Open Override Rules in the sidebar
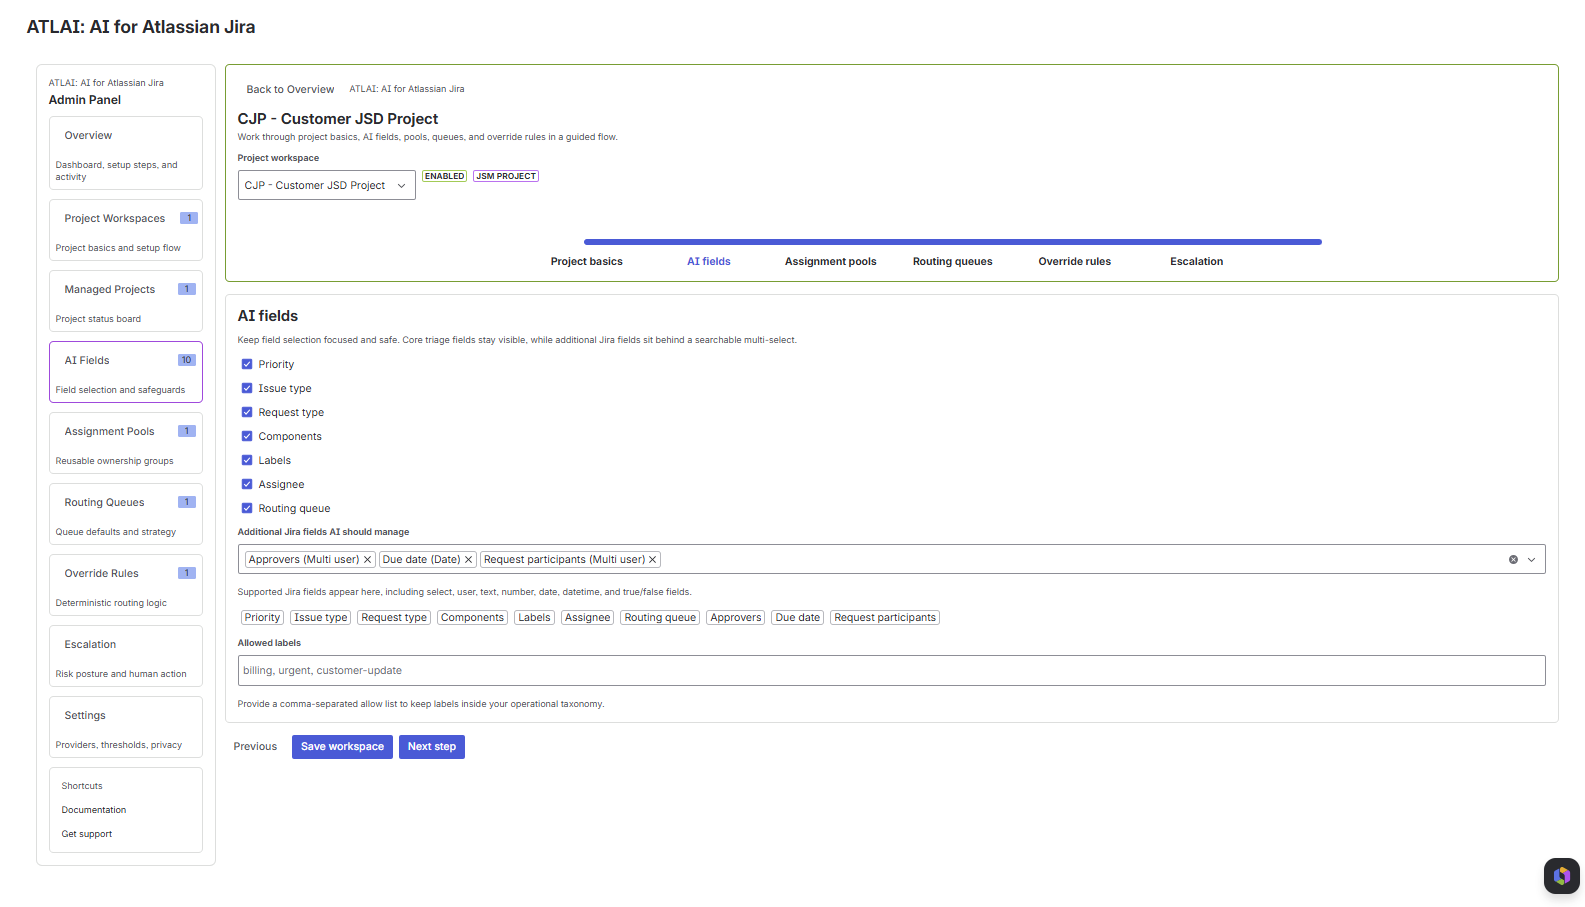The image size is (1585, 907). tap(126, 585)
